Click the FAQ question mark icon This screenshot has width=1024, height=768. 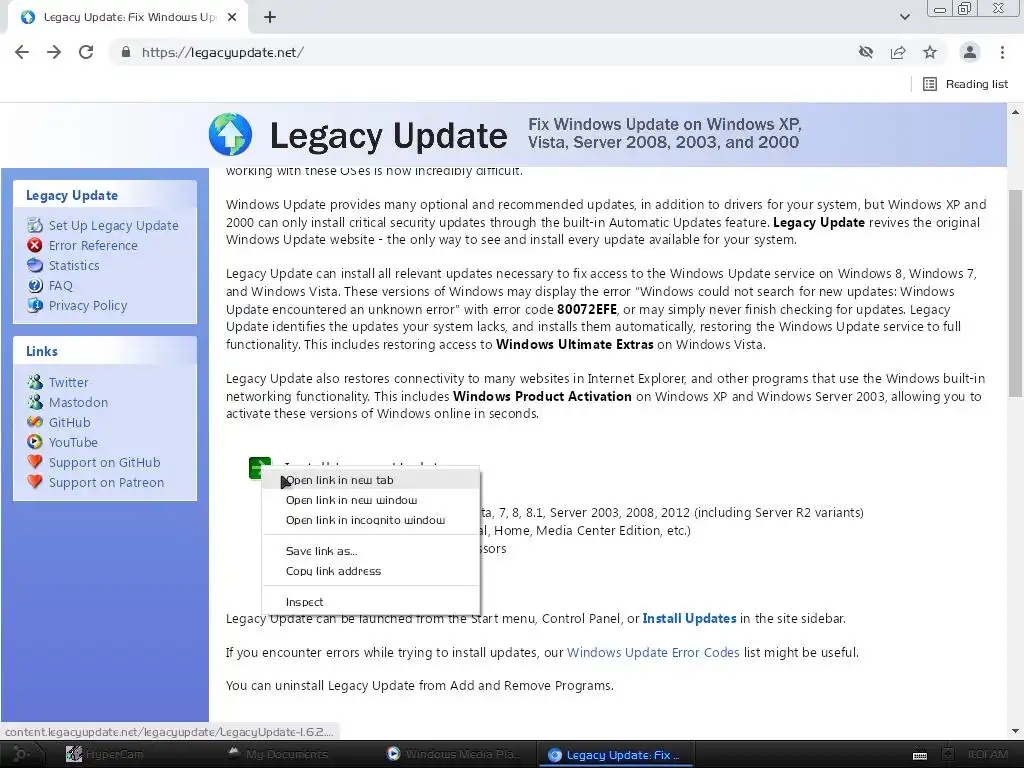[35, 285]
